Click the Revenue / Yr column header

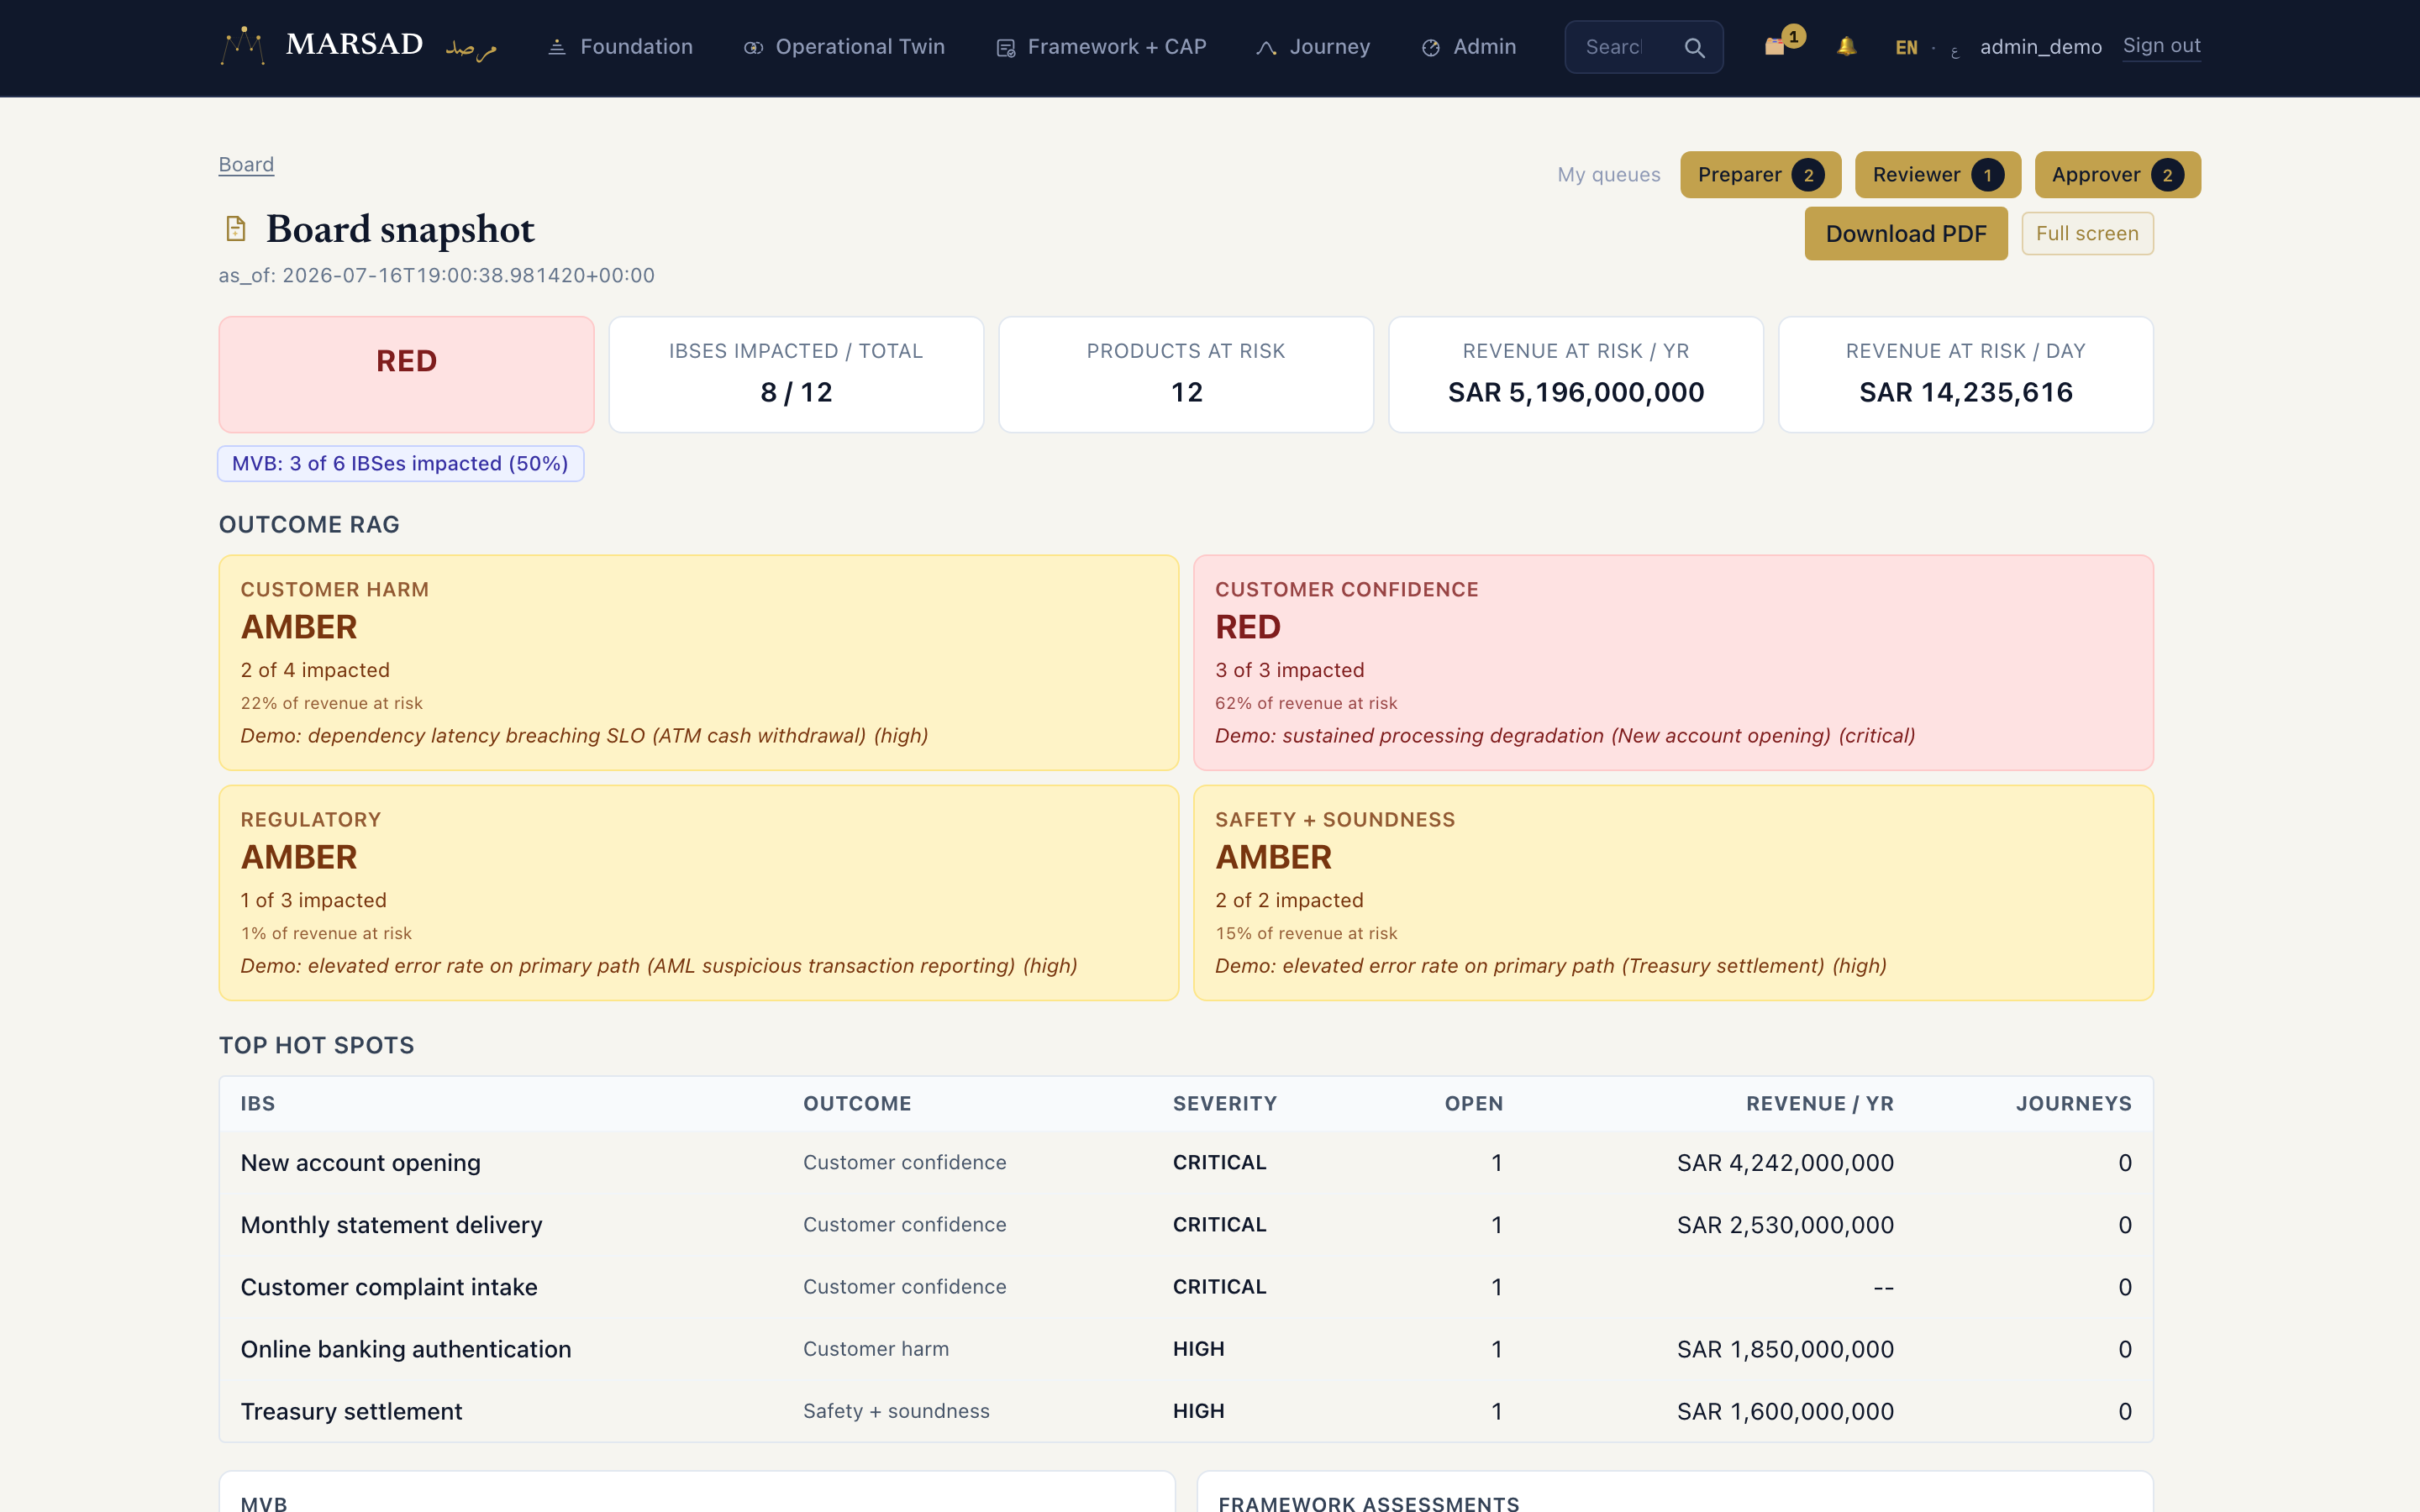coord(1820,1104)
